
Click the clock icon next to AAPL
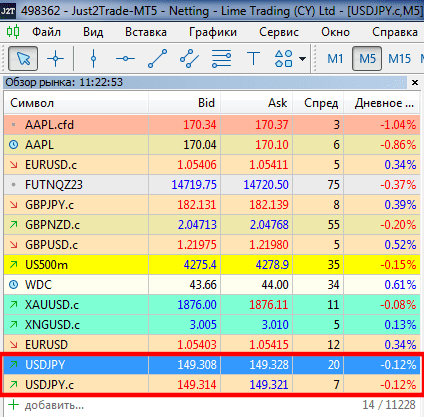tap(13, 145)
